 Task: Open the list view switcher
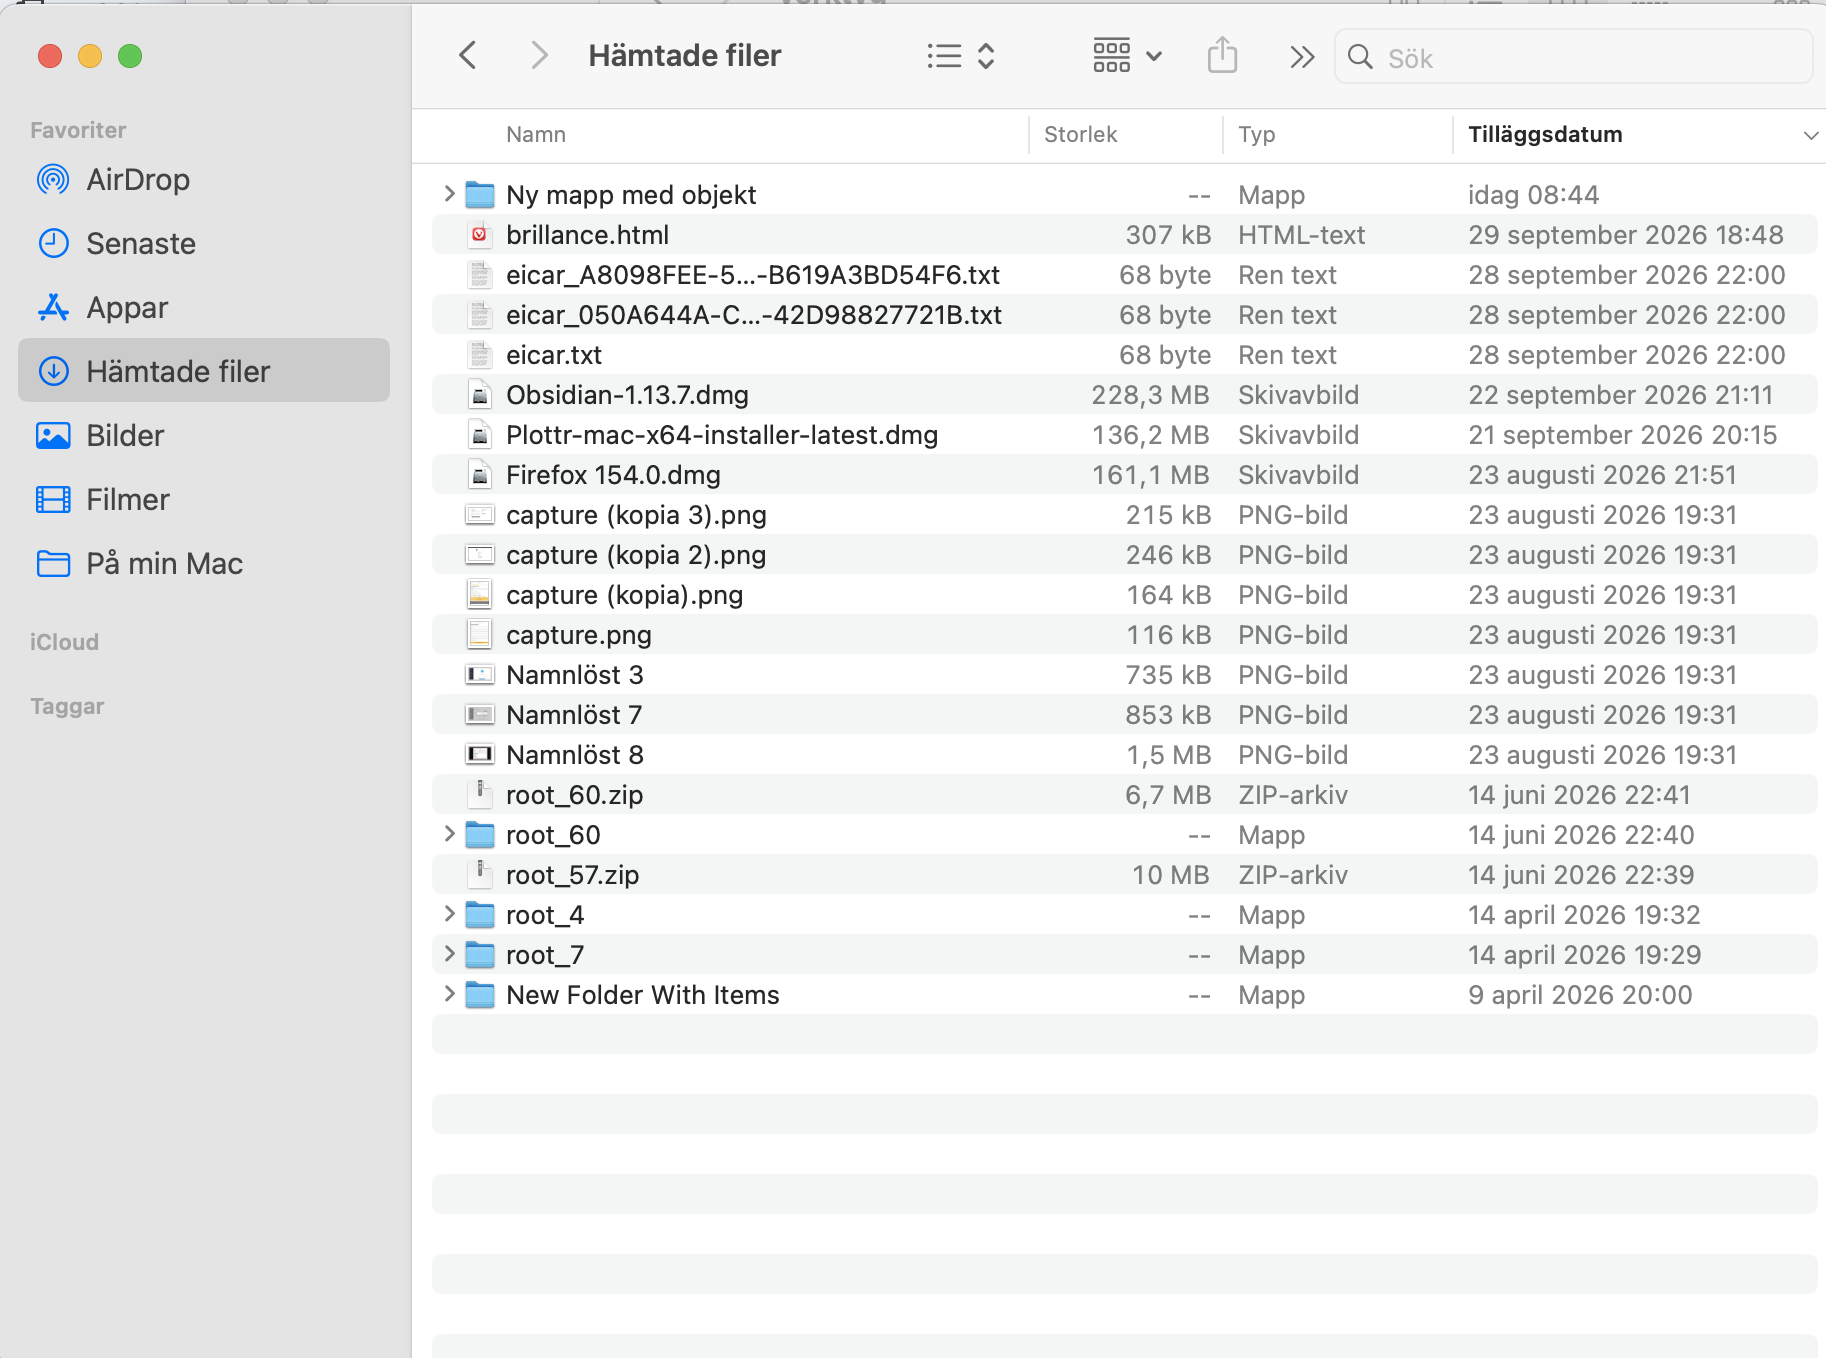pos(960,56)
